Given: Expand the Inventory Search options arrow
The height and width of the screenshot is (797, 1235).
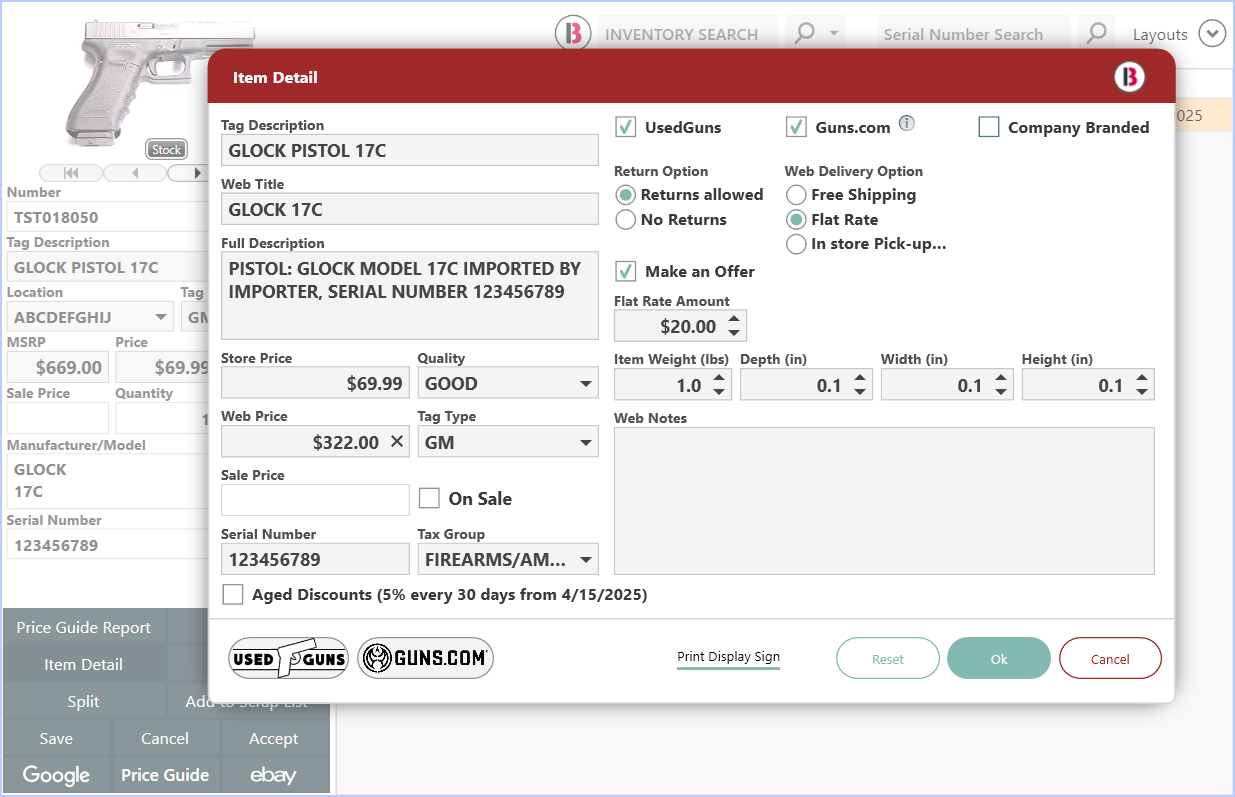Looking at the screenshot, I should 833,34.
